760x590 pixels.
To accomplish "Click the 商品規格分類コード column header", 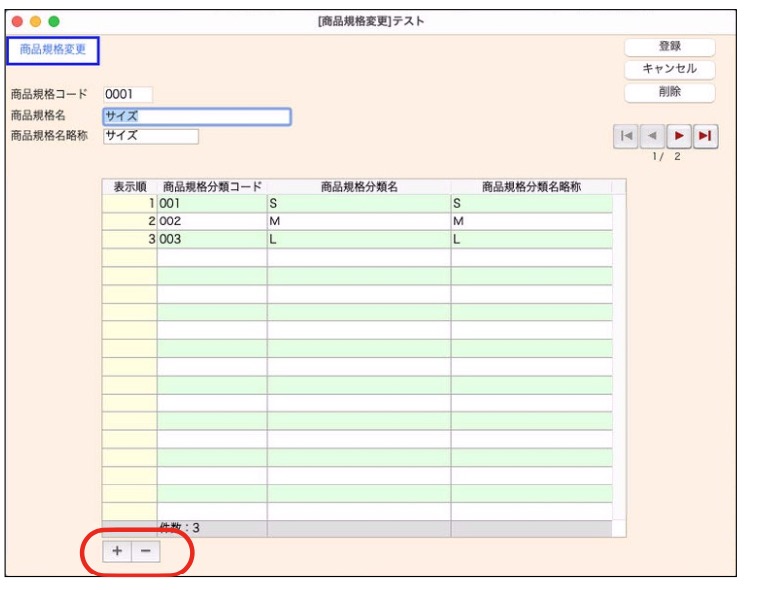I will pyautogui.click(x=212, y=186).
